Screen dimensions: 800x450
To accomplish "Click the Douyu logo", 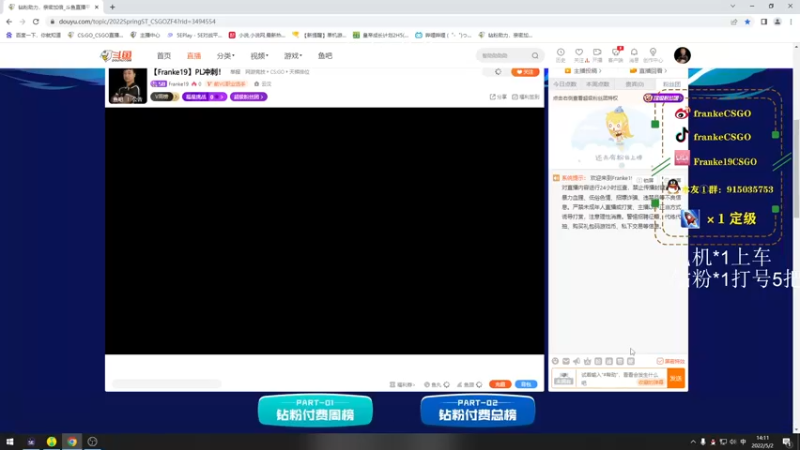I will (x=116, y=56).
